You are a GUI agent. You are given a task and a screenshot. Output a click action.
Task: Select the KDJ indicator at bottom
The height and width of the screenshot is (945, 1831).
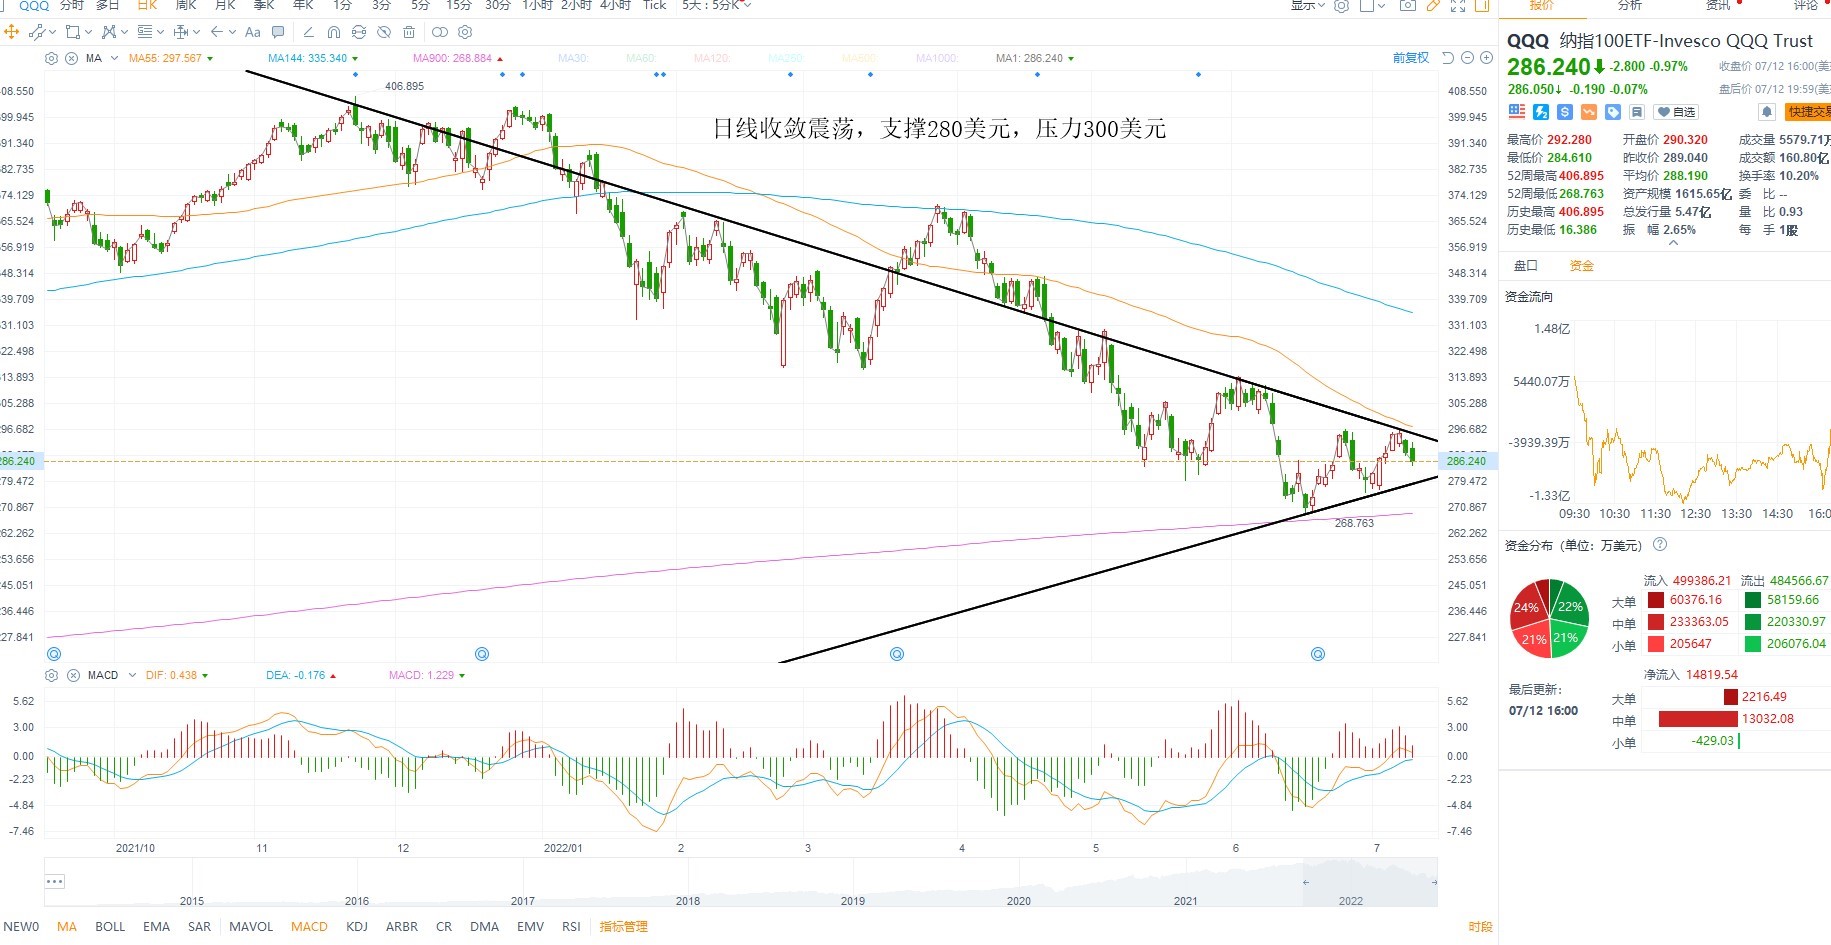coord(357,926)
